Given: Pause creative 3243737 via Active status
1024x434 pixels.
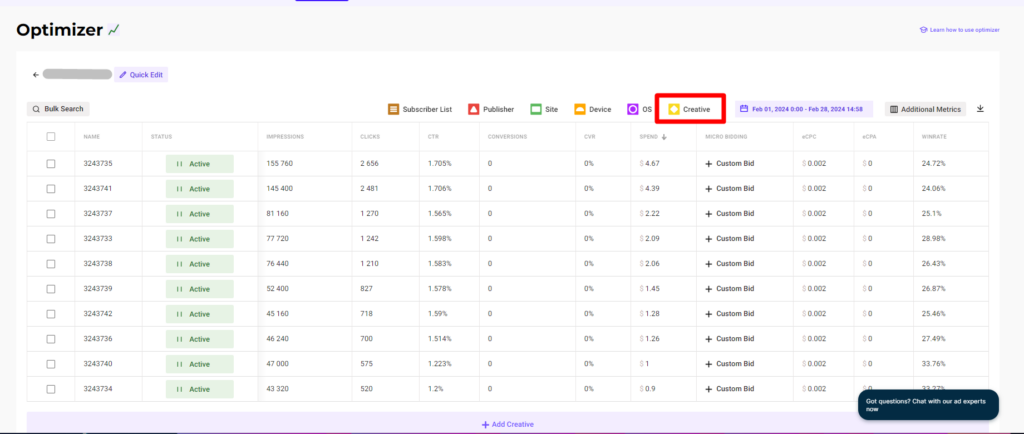Looking at the screenshot, I should (199, 214).
